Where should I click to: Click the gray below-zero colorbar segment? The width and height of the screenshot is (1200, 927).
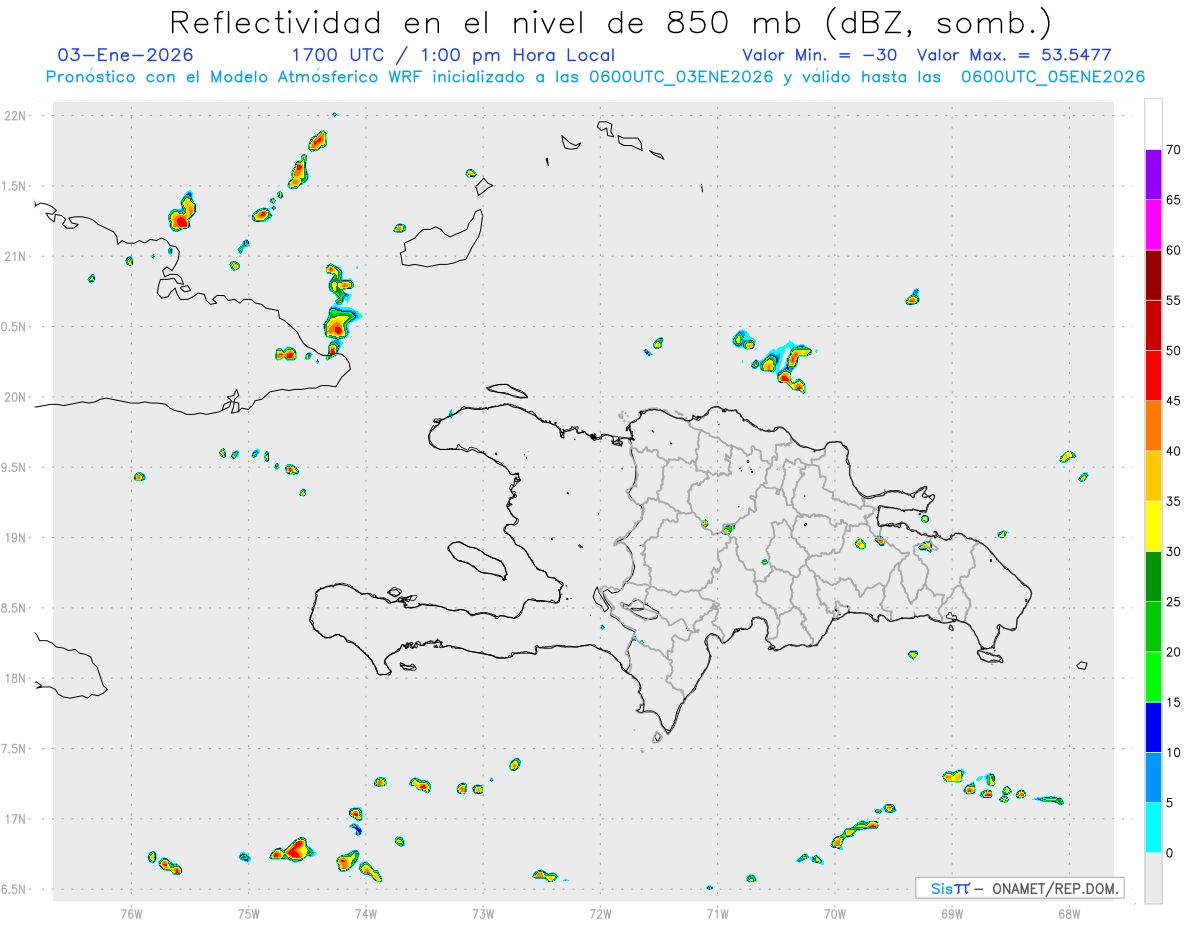[x=1153, y=878]
